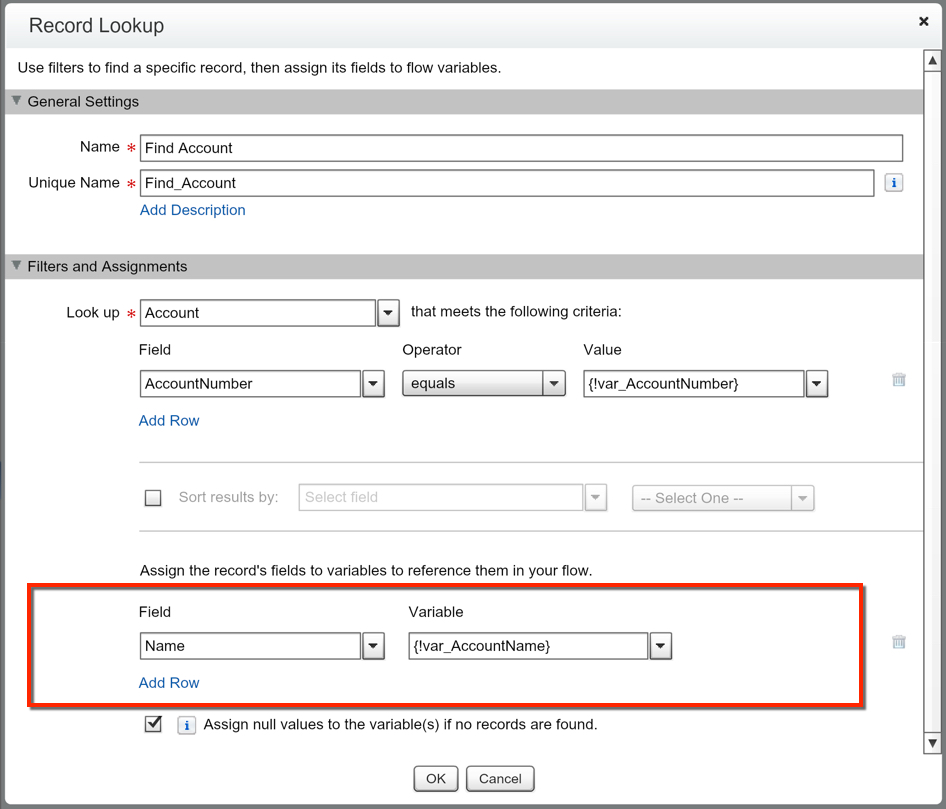
Task: Open the {!var_AccountName} variable dropdown
Action: [x=660, y=646]
